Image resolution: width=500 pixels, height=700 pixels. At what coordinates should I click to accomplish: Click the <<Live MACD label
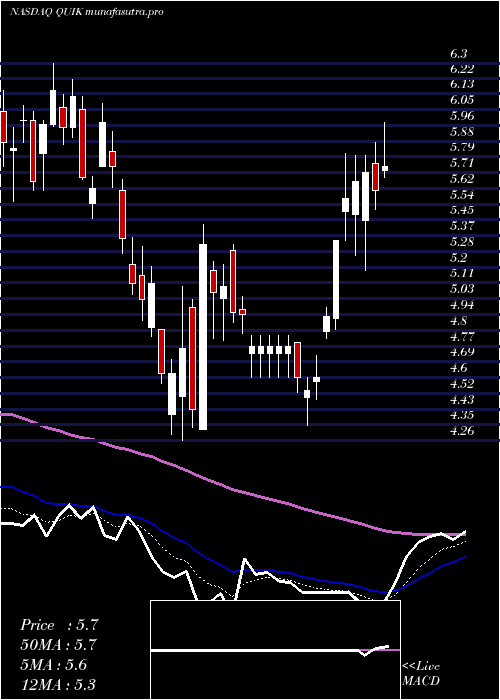tap(421, 674)
